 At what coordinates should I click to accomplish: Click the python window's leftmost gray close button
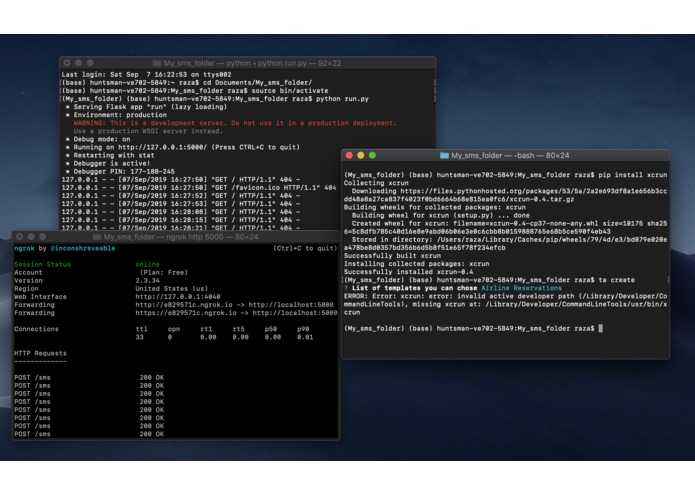tap(67, 63)
